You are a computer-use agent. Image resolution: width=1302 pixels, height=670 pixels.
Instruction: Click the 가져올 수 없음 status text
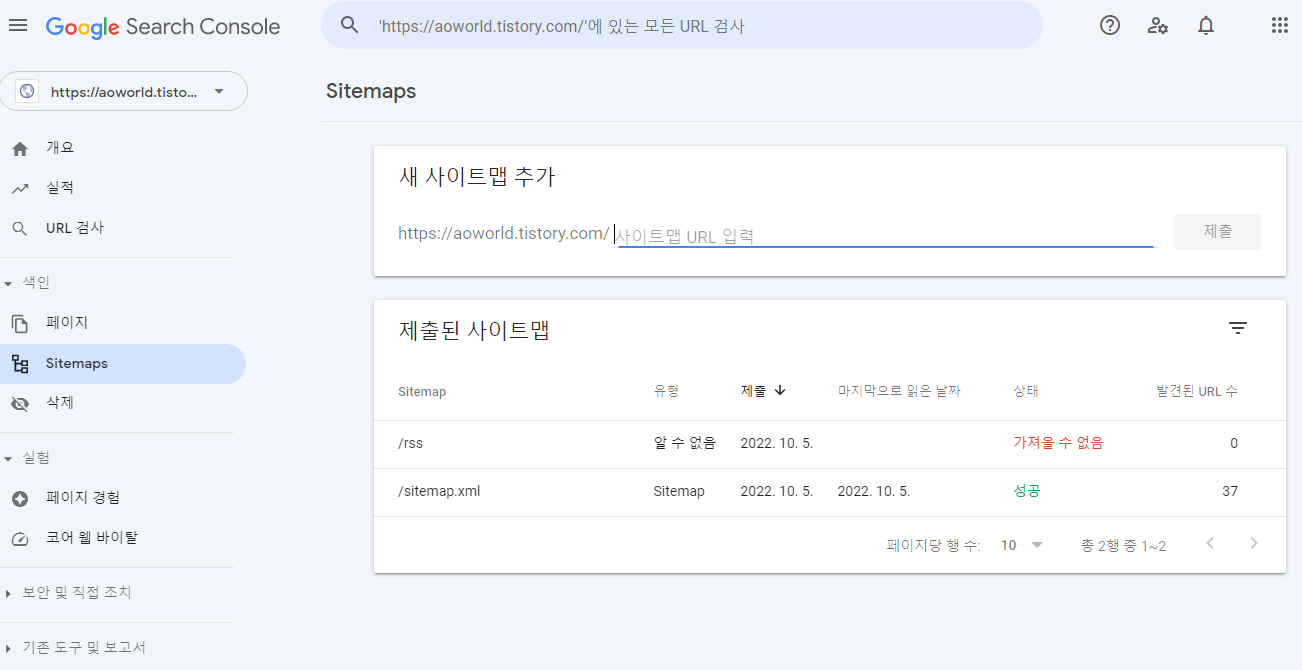(x=1058, y=443)
